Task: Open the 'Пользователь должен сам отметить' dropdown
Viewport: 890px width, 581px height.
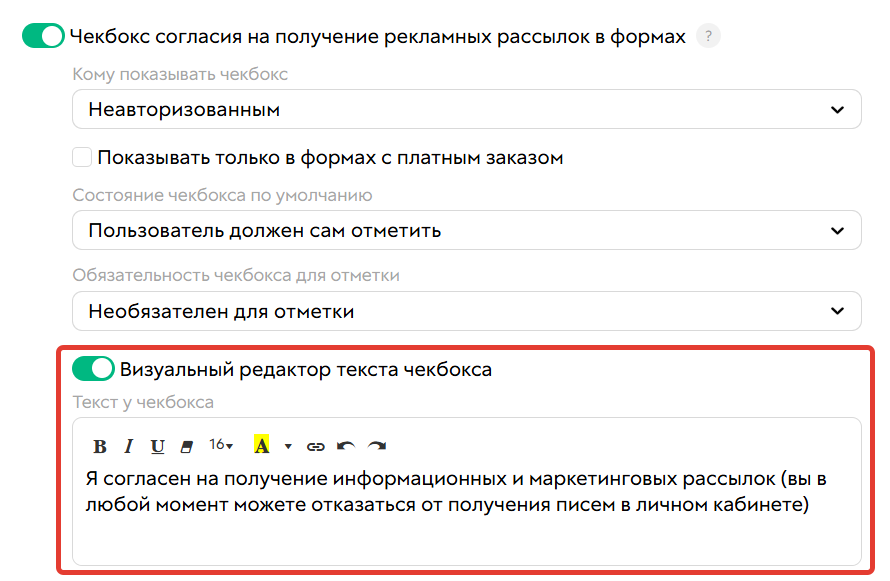Action: [467, 230]
